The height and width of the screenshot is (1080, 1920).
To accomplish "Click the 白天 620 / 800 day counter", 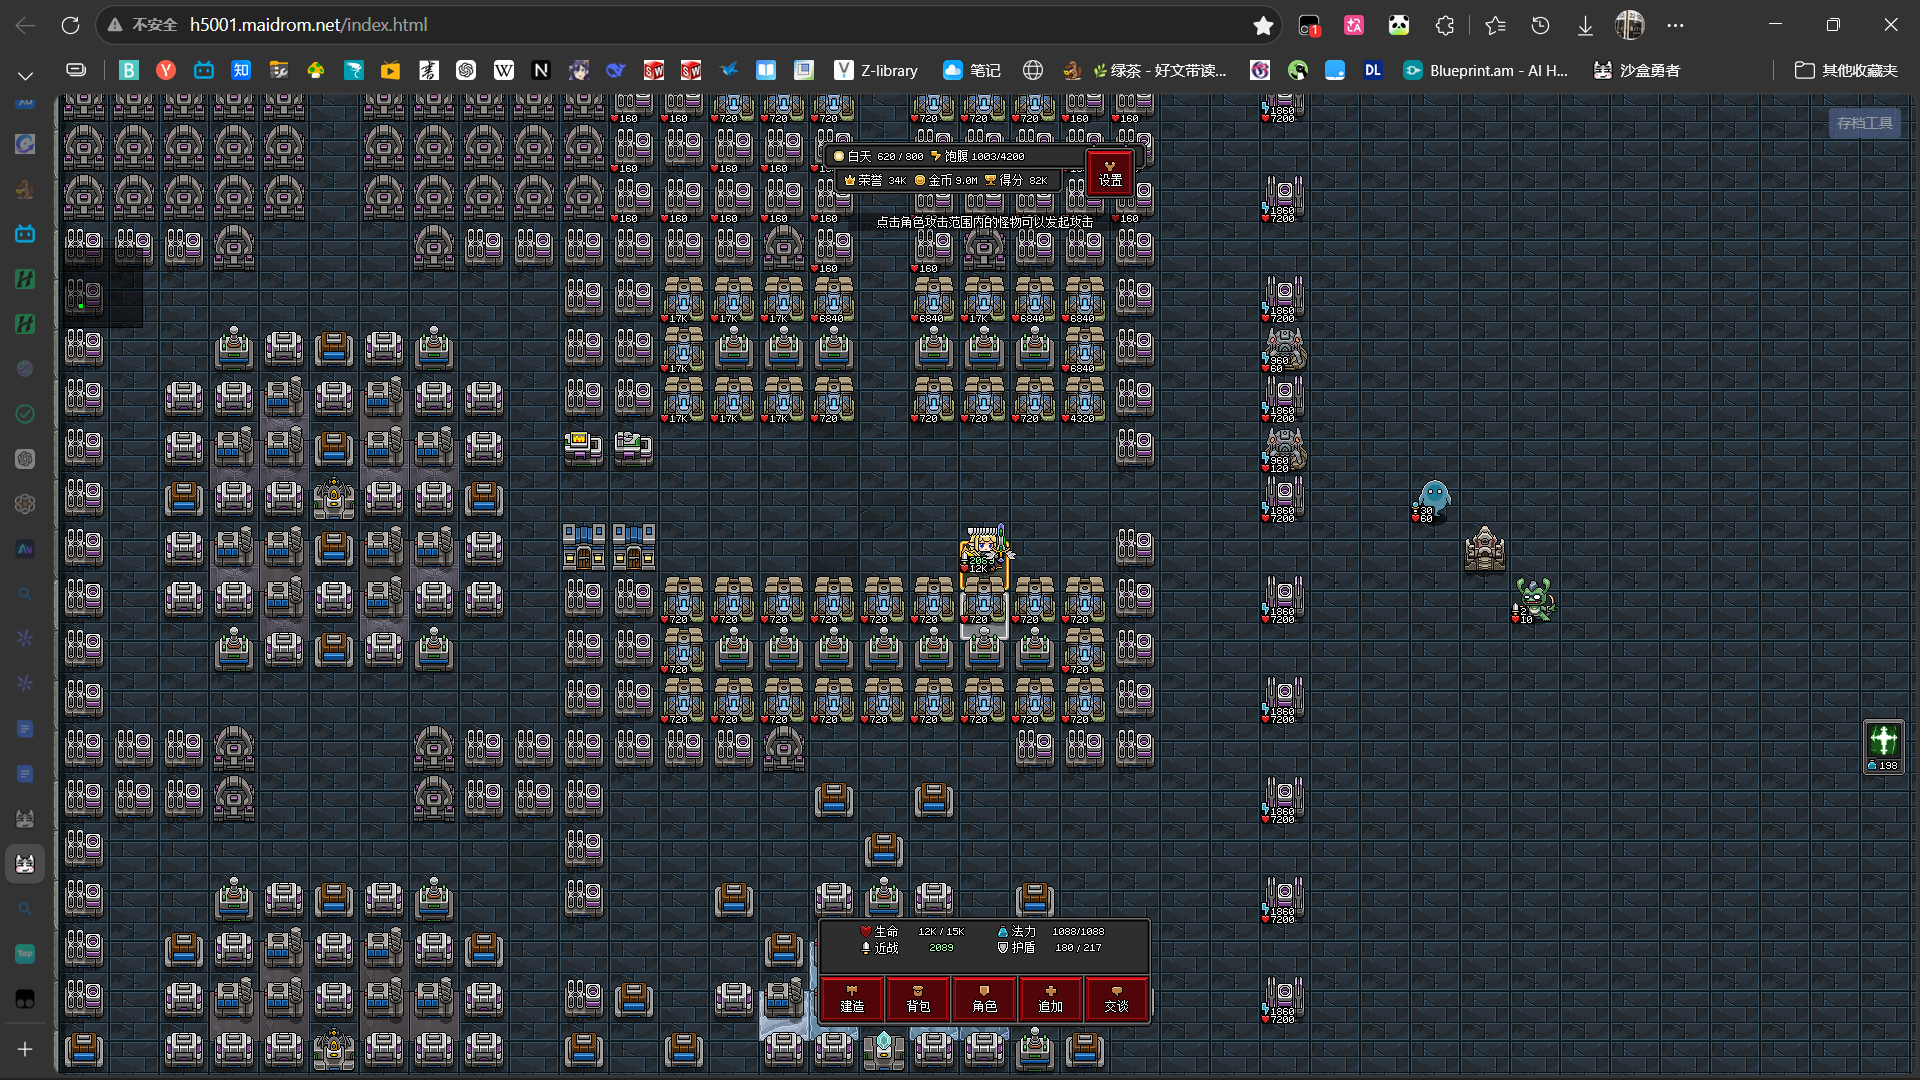I will coord(879,156).
